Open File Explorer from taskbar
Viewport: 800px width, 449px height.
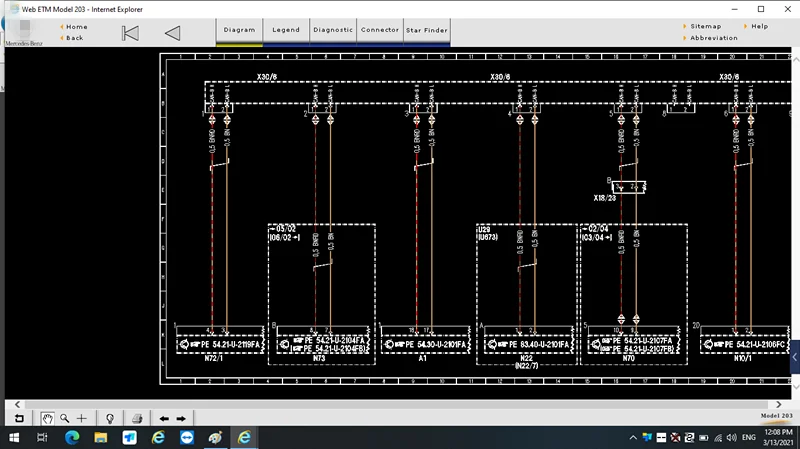click(101, 437)
